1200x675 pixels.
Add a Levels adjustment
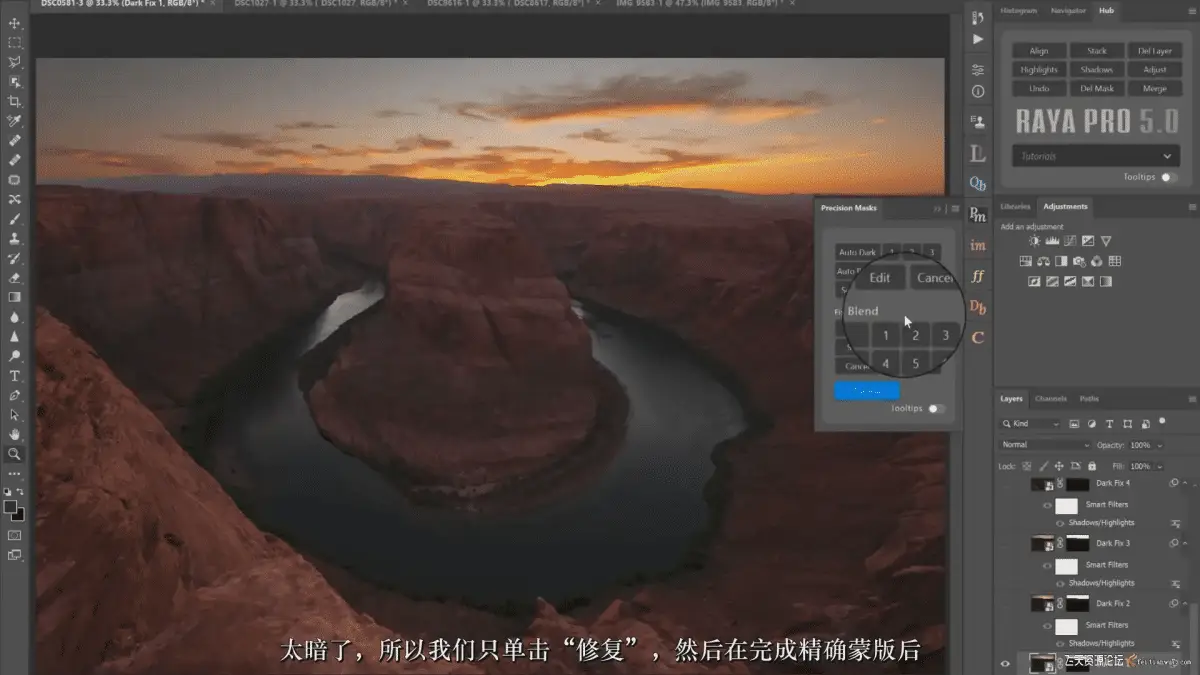click(x=1052, y=241)
